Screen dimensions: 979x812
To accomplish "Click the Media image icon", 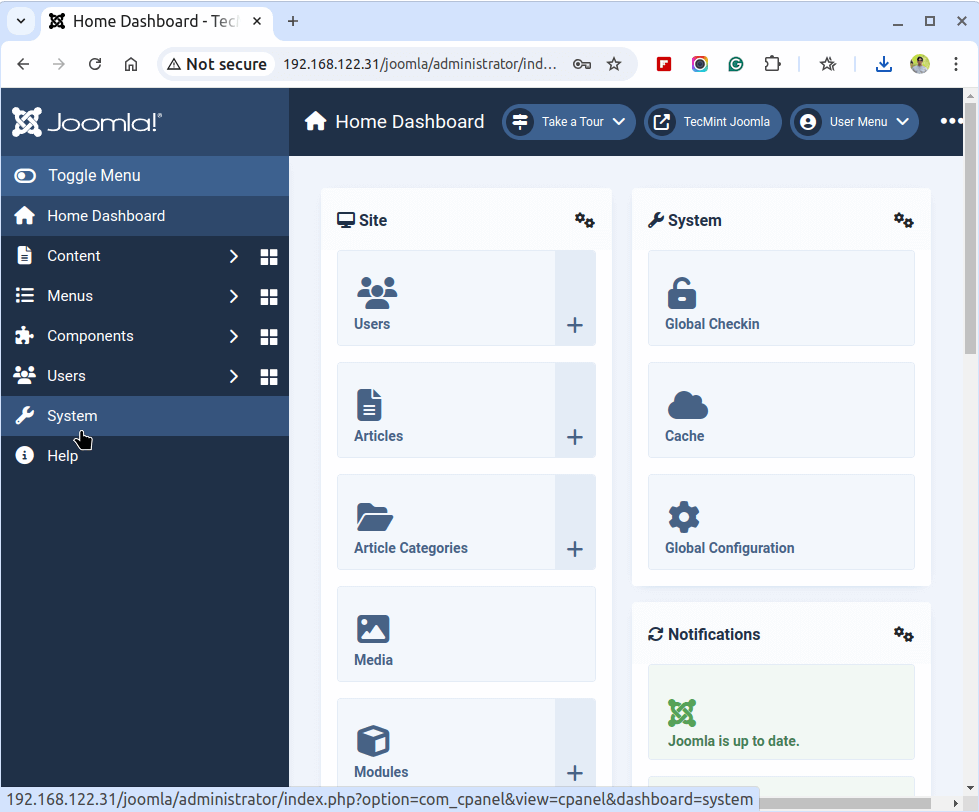I will point(373,629).
